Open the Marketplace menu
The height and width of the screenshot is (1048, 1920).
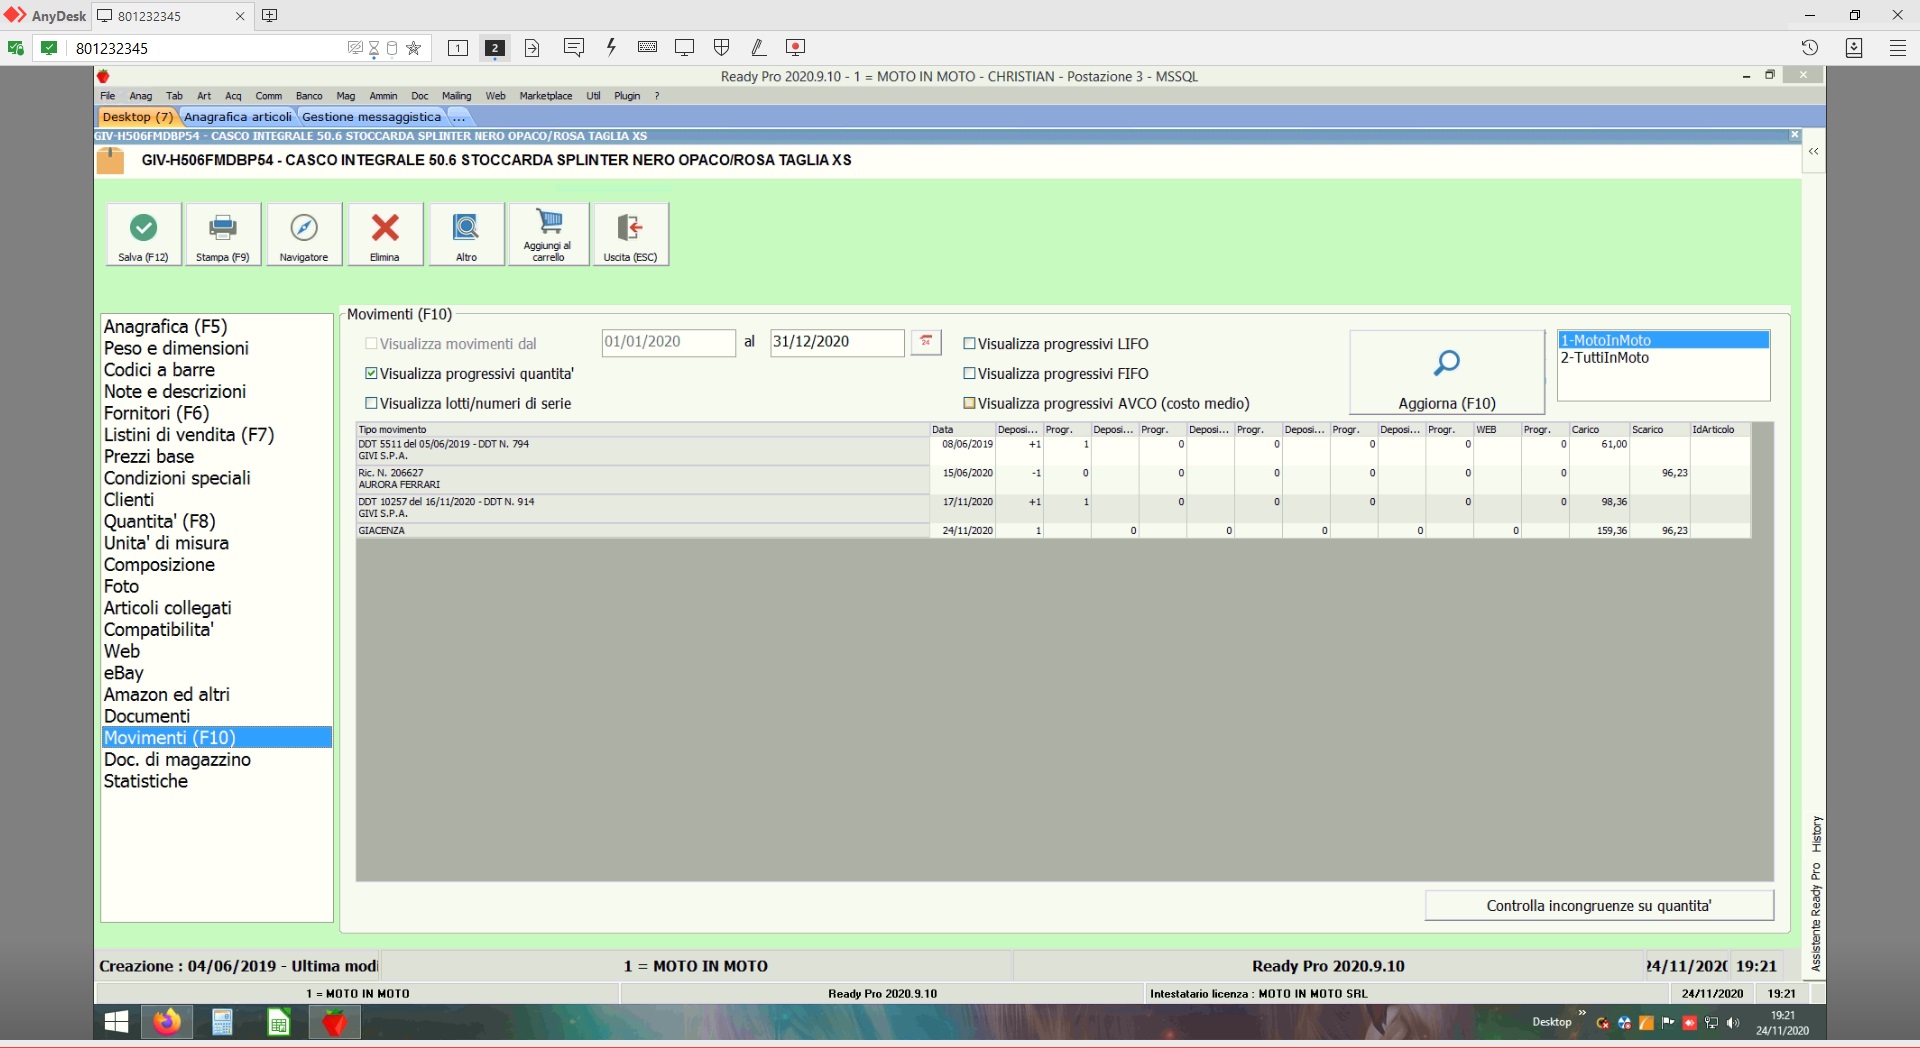546,96
